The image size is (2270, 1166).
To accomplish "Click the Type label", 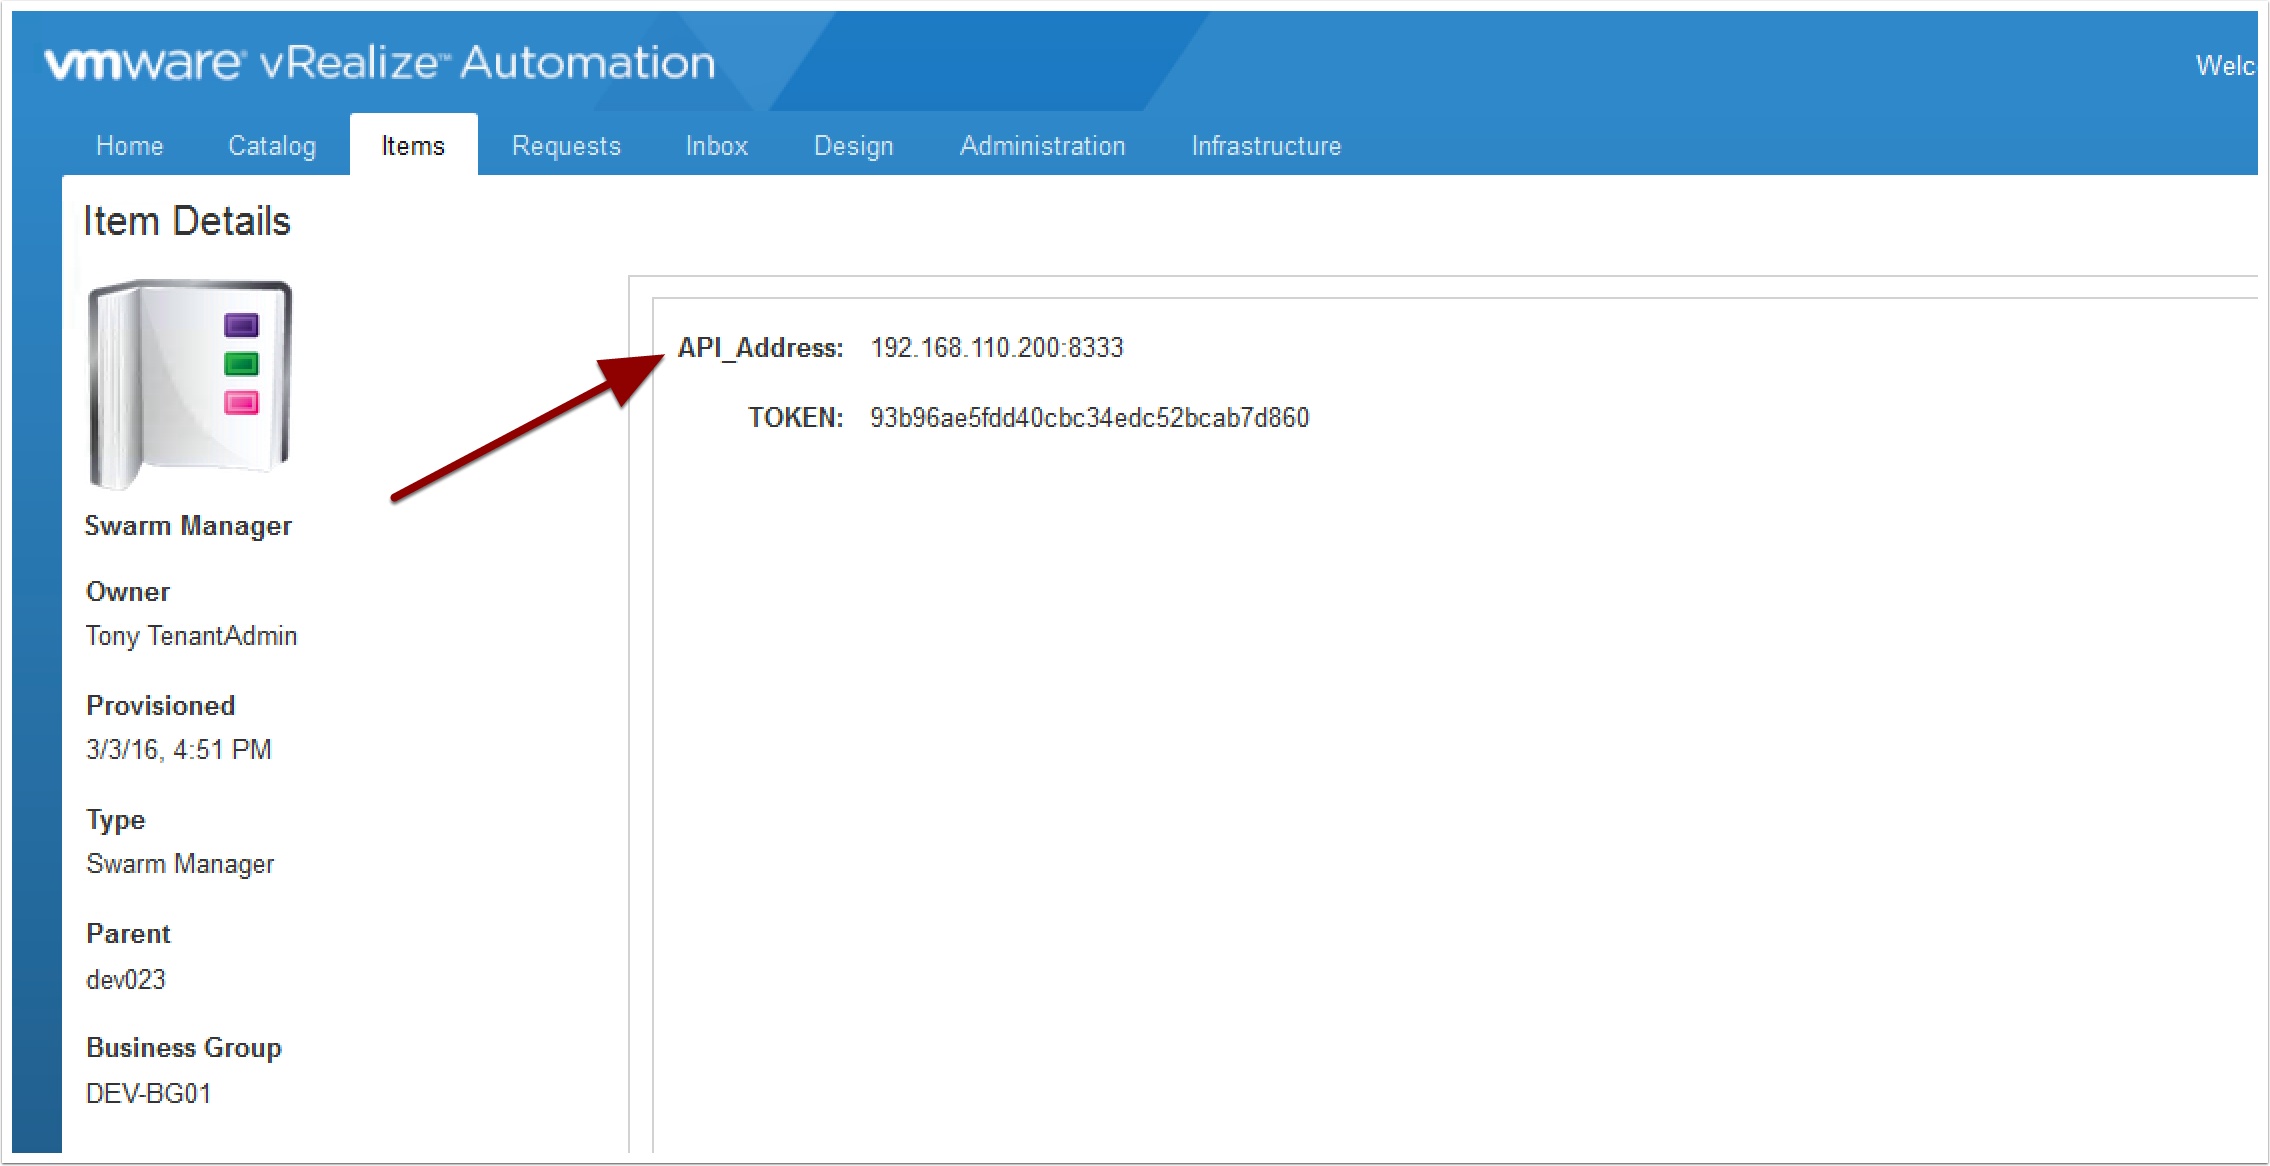I will tap(116, 821).
